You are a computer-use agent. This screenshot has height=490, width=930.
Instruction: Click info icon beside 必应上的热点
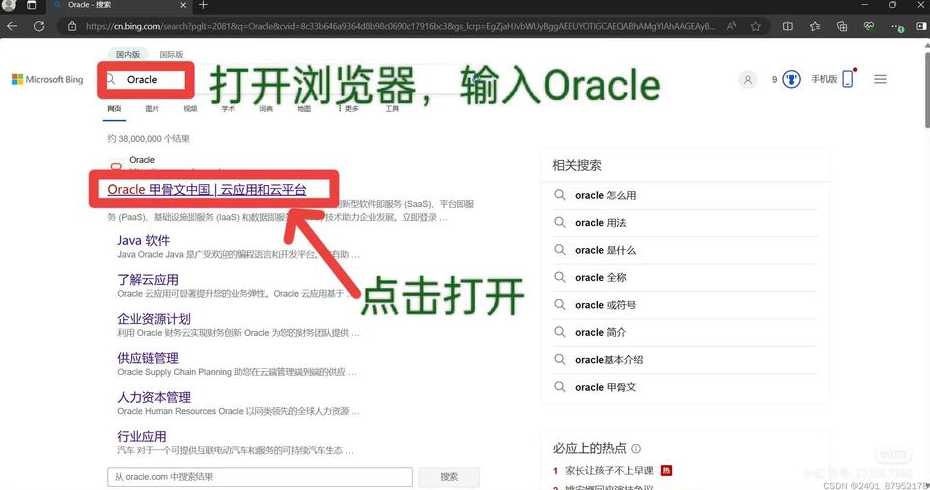pos(636,448)
